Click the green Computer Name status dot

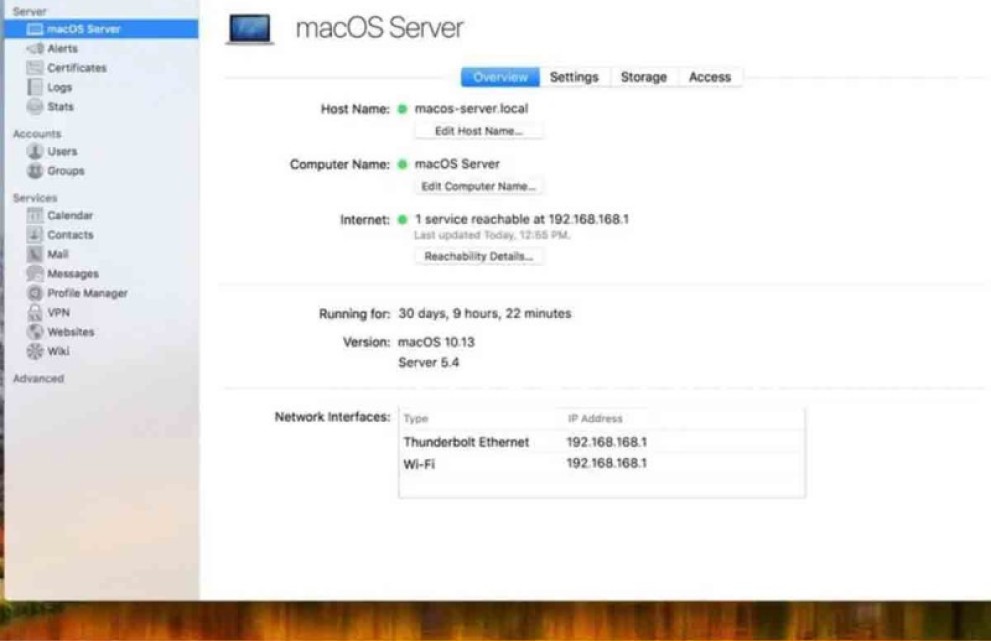coord(402,164)
